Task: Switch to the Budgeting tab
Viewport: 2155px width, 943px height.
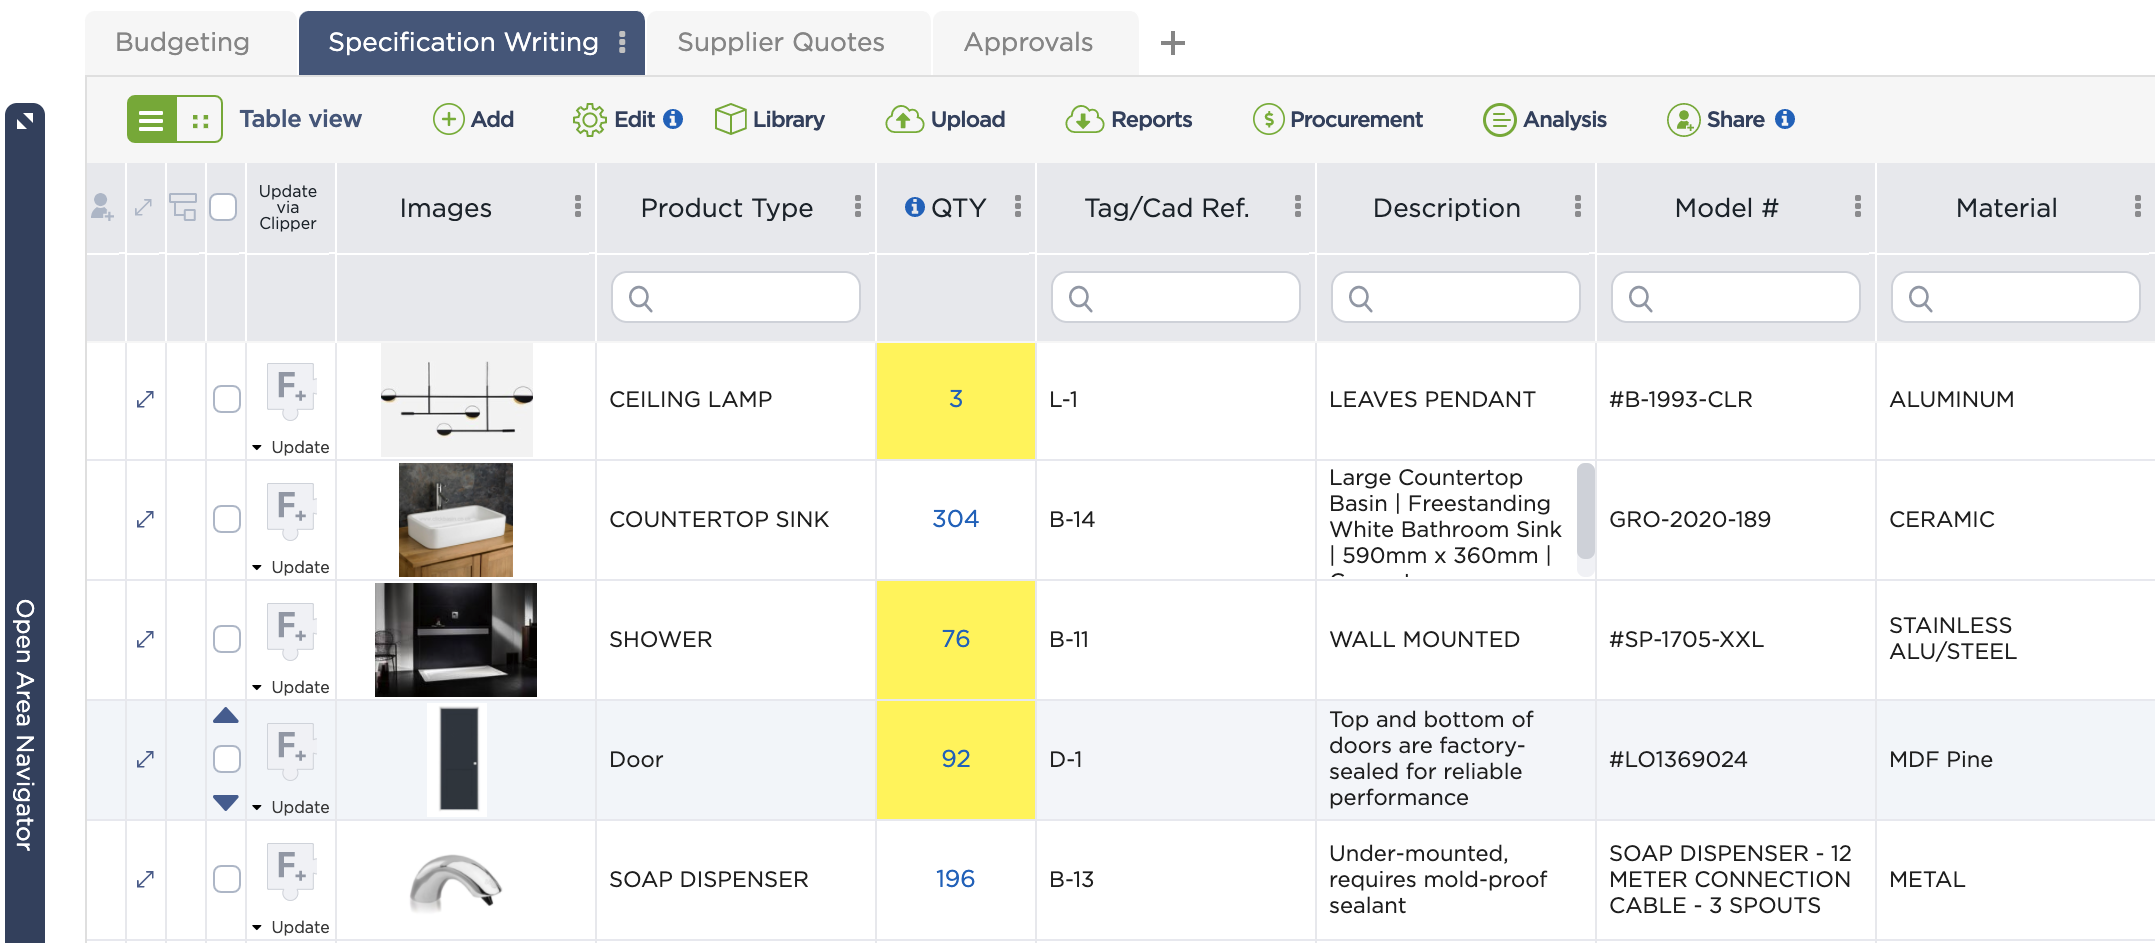Action: [183, 42]
